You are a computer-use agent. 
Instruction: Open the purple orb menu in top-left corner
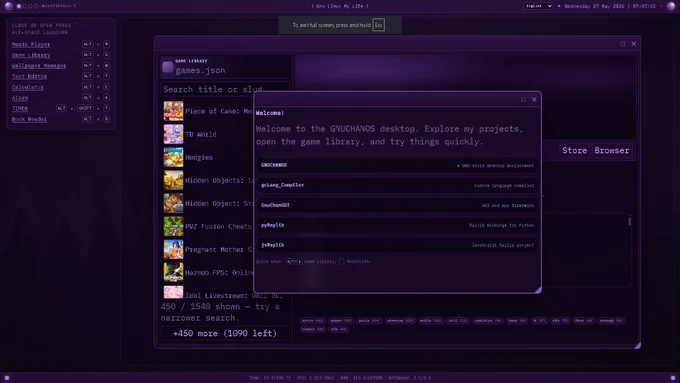8,6
